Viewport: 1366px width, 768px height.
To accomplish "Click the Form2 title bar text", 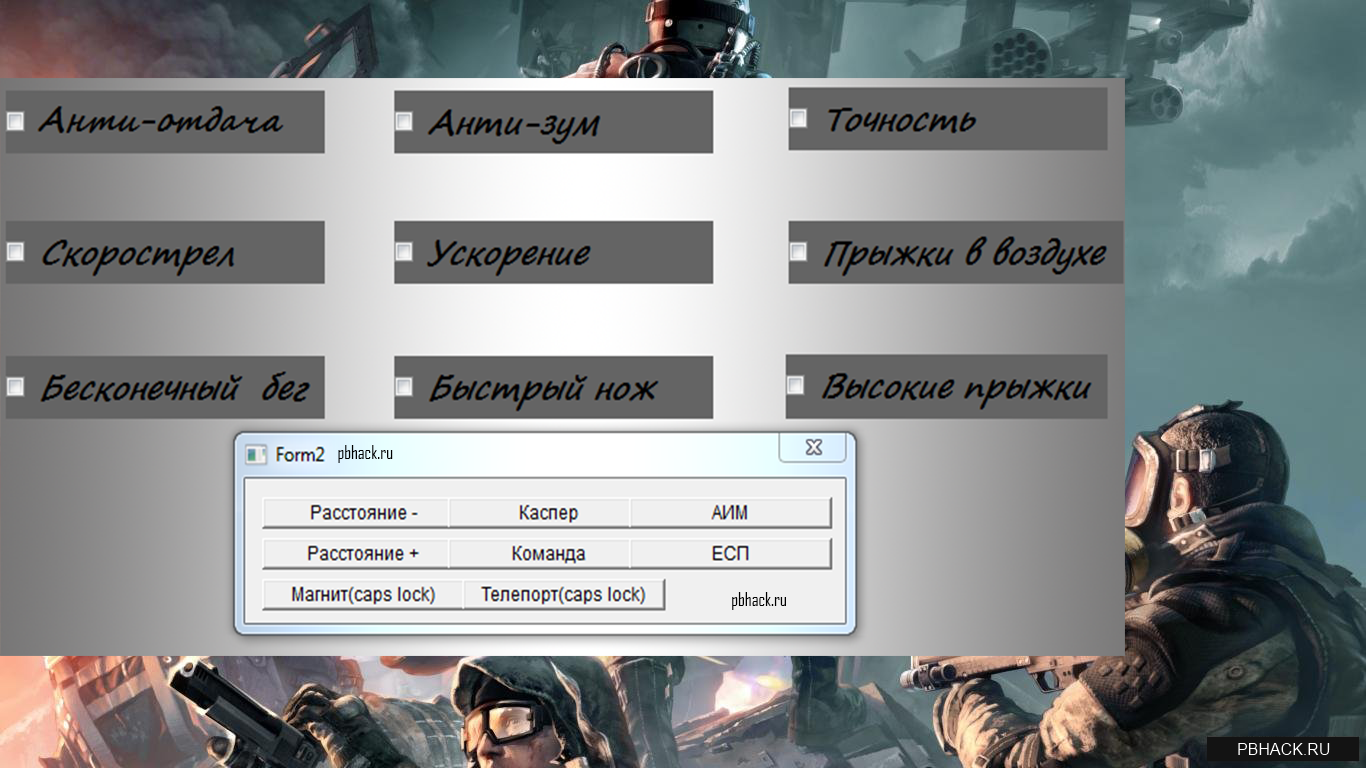I will click(x=300, y=455).
